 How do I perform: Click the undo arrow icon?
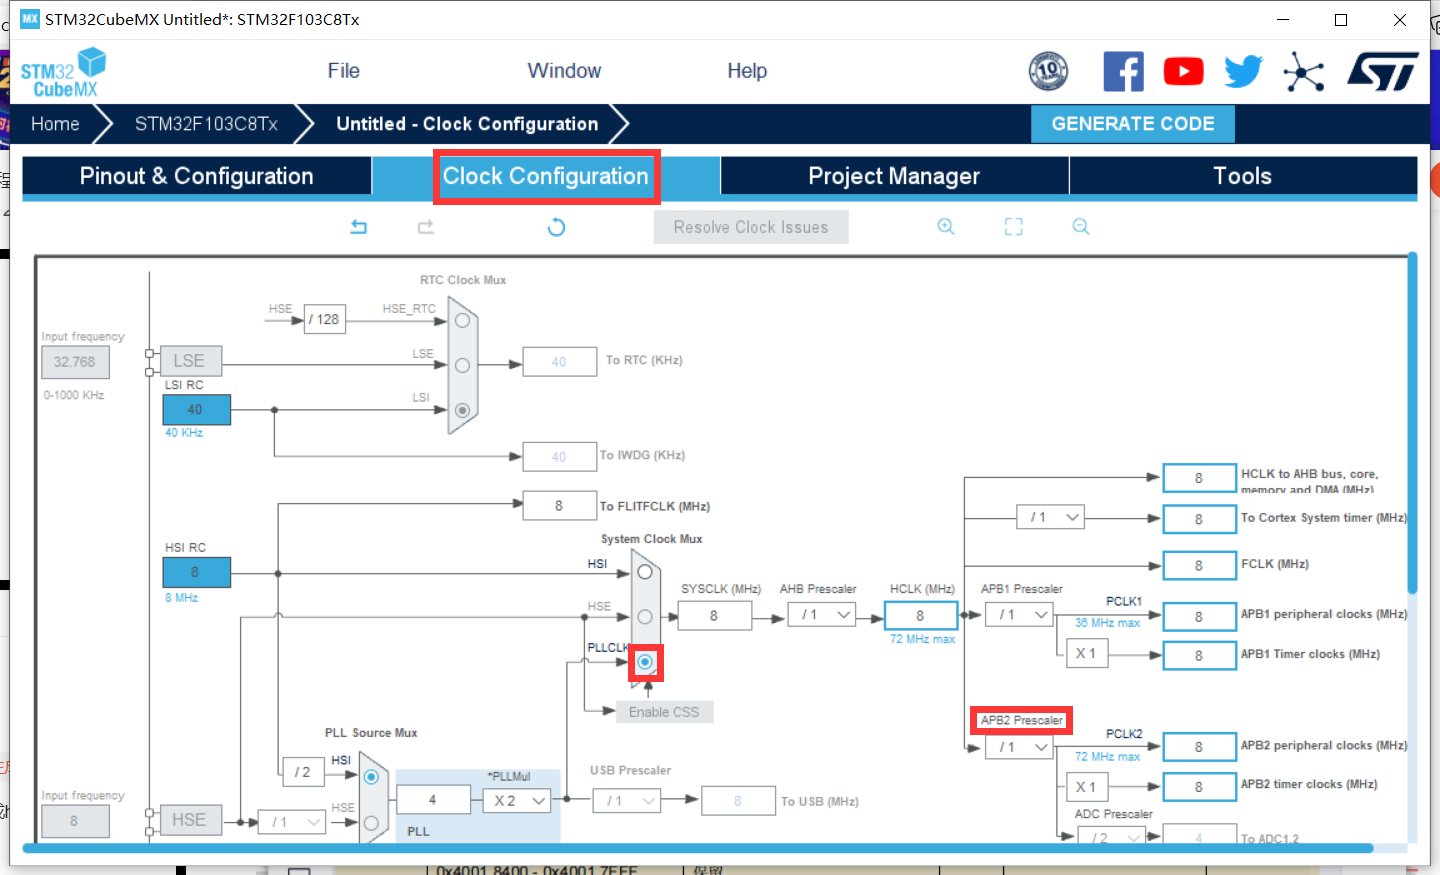pos(359,227)
